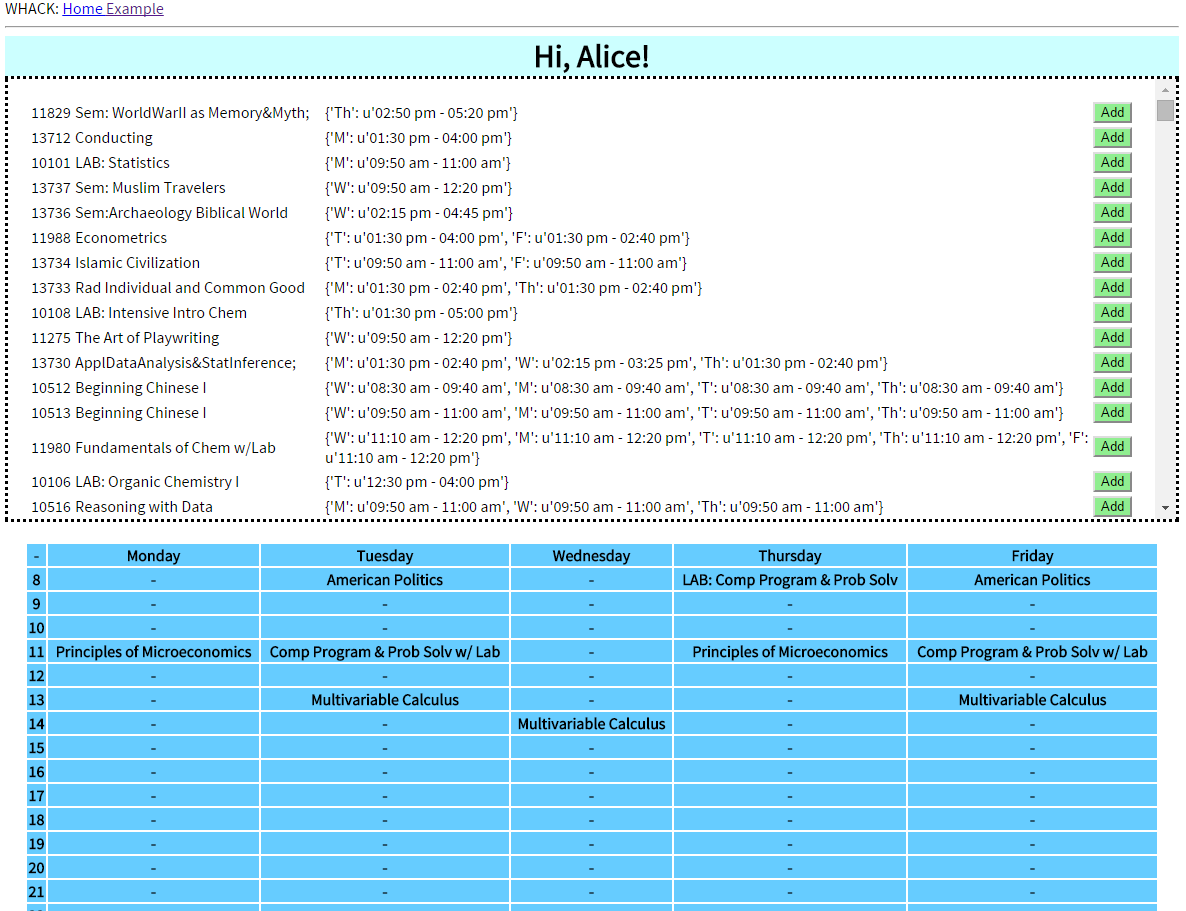Image resolution: width=1186 pixels, height=911 pixels.
Task: Click Tuesday's Multivariable Calculus cell
Action: click(x=385, y=700)
